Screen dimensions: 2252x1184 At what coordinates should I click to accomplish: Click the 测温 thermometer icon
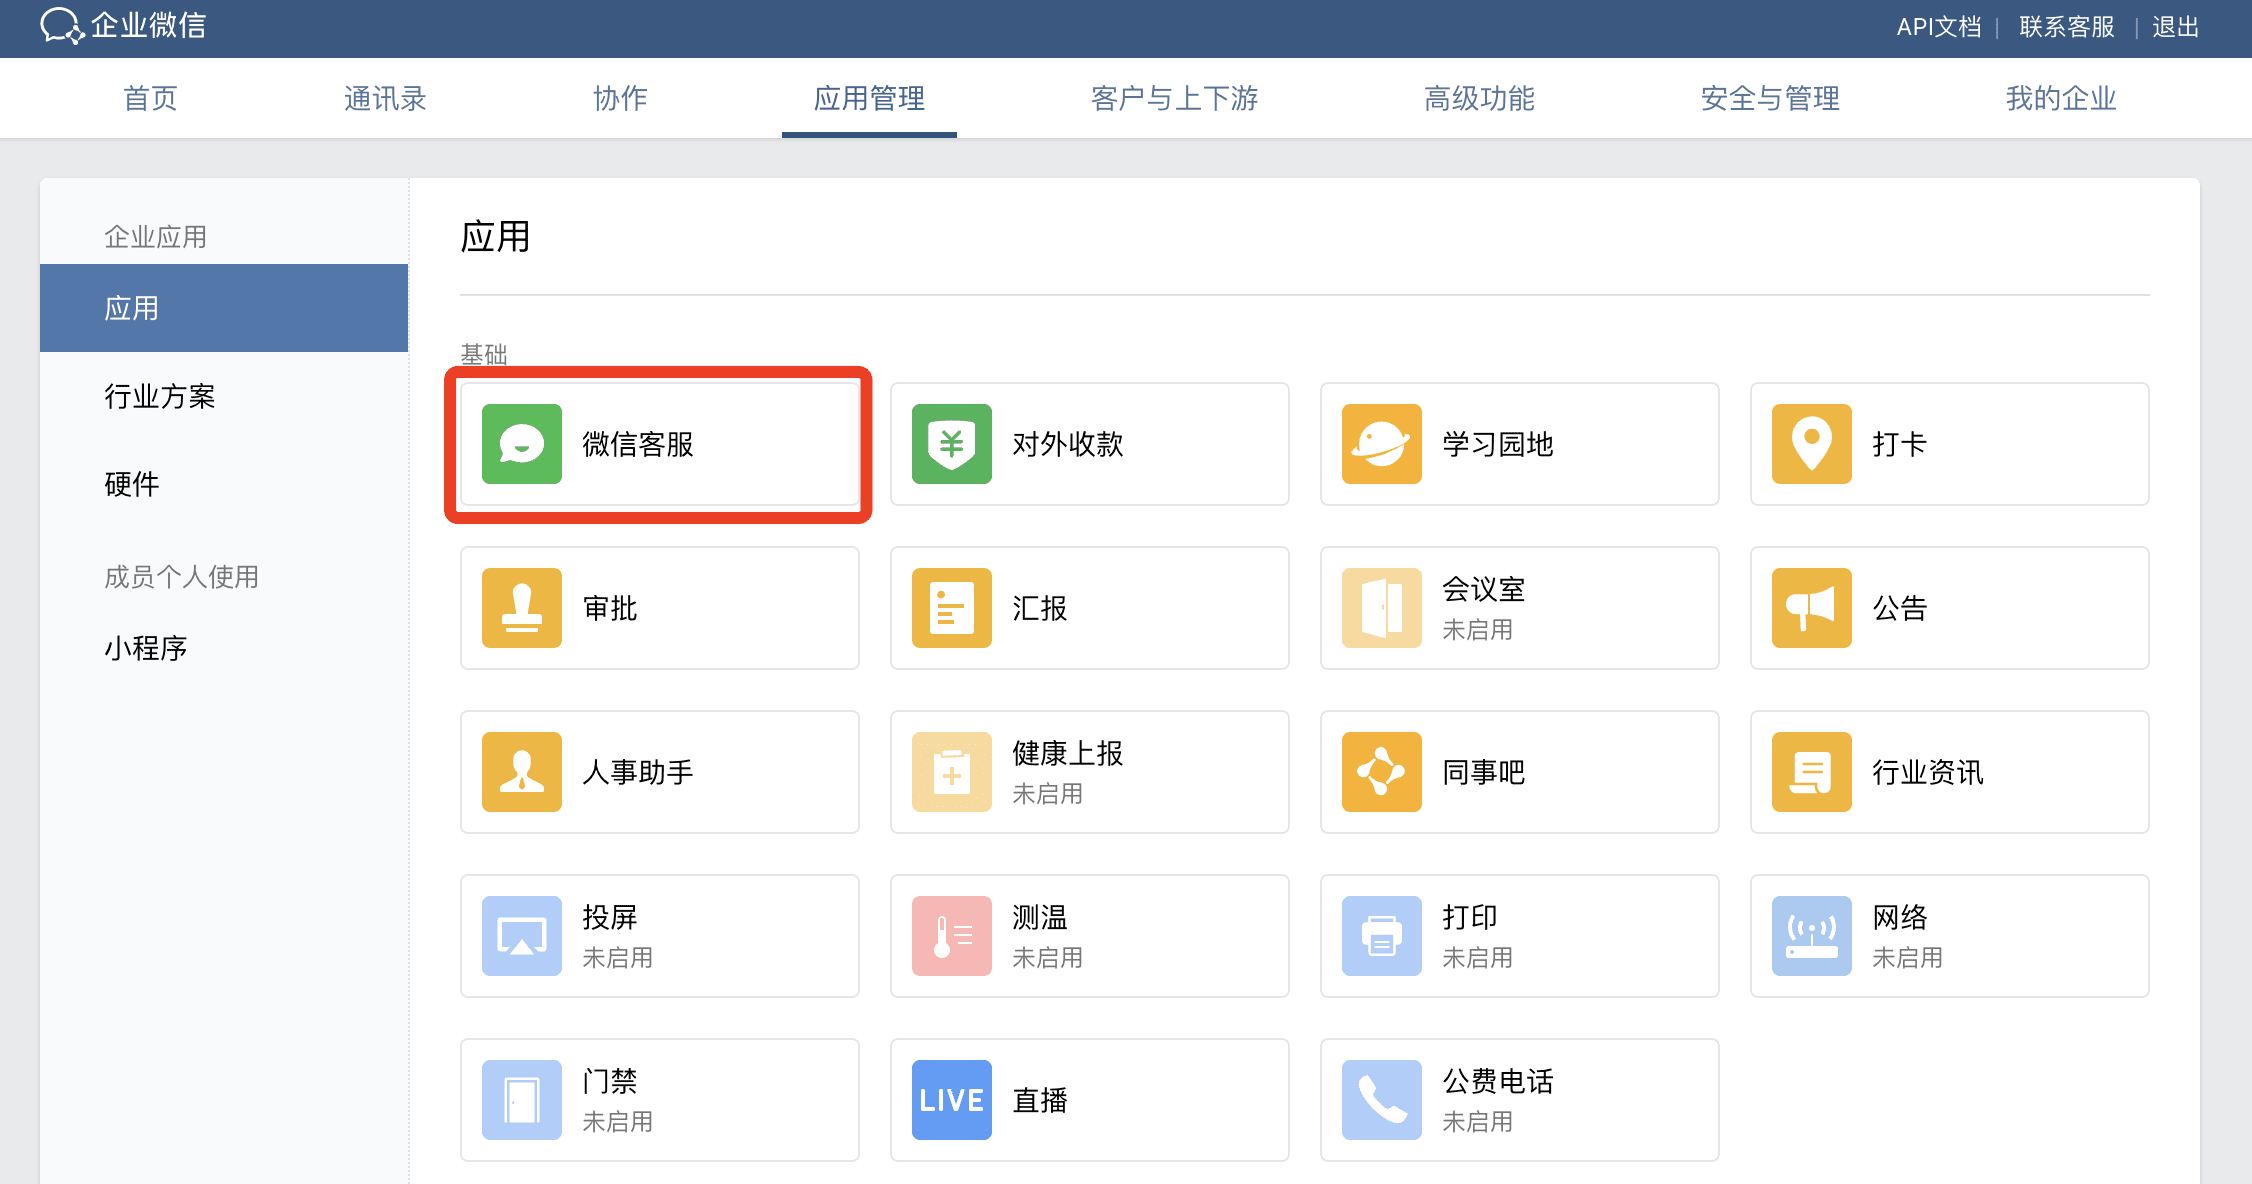tap(952, 936)
